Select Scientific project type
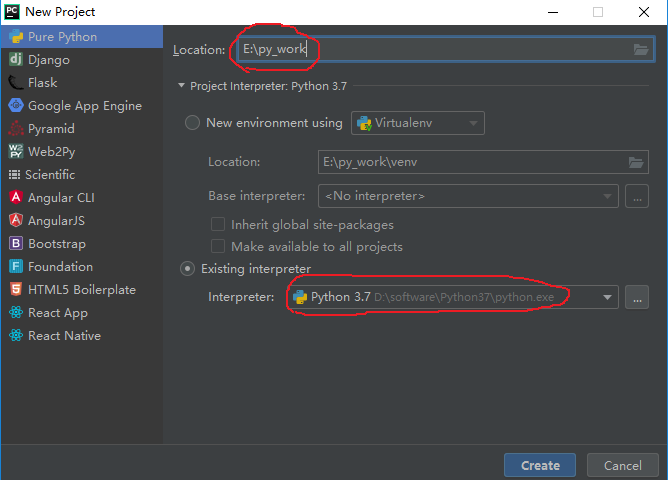The height and width of the screenshot is (480, 668). point(82,175)
